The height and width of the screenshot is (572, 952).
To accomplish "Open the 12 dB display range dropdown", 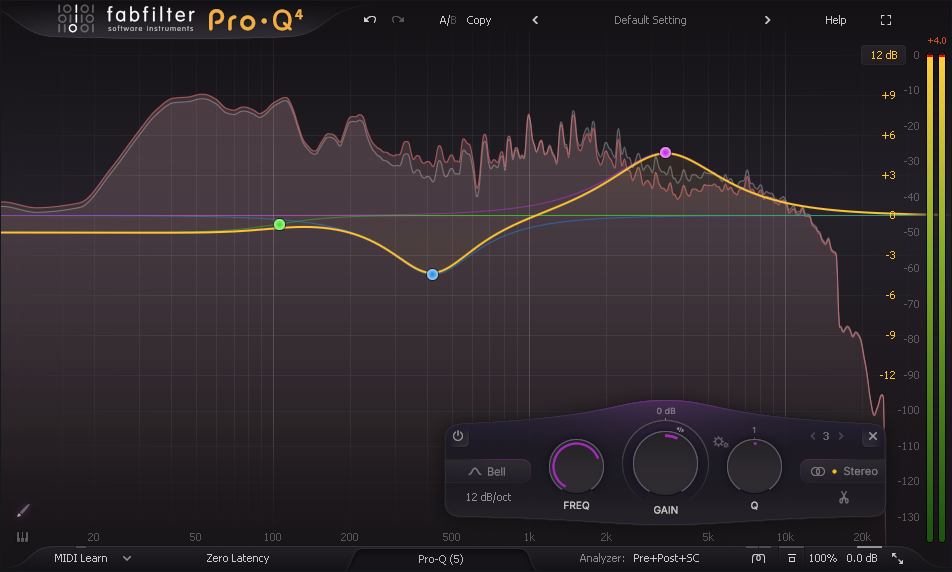I will pos(883,55).
